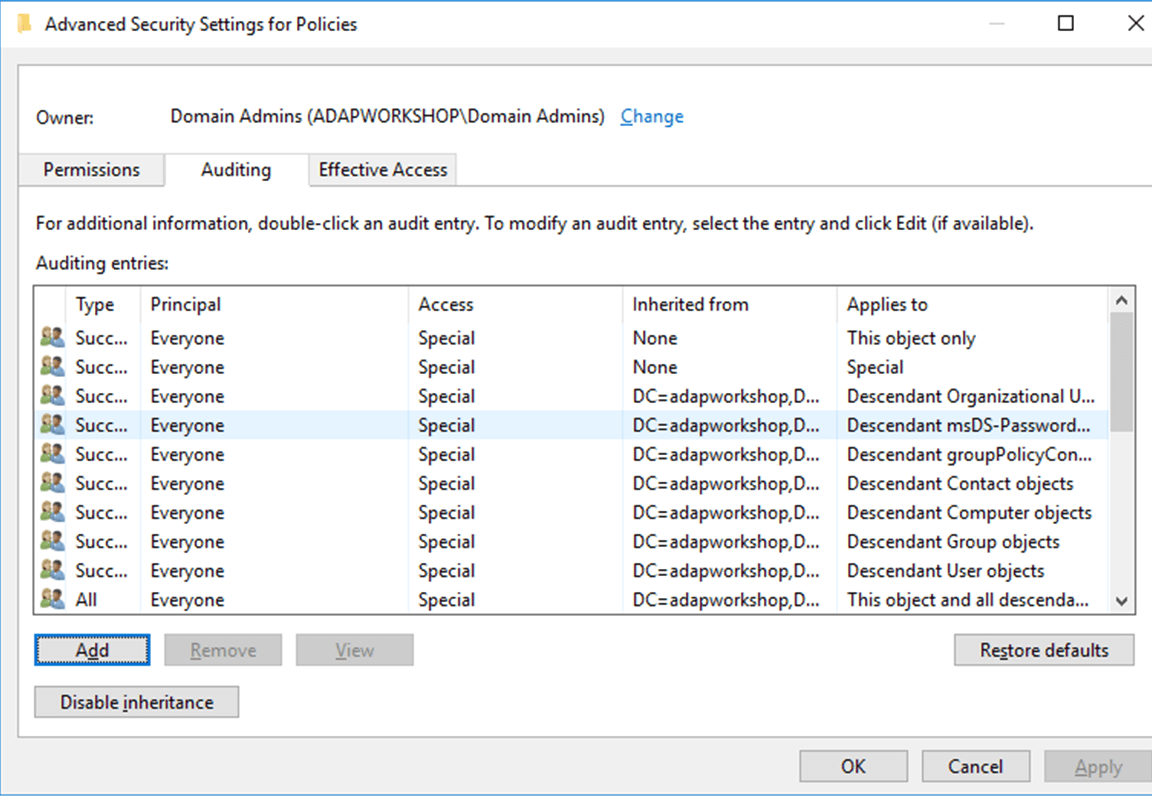Screen dimensions: 1152x796
Task: Click the user icon of the 'Descendant Contact objects' entry
Action: coord(52,483)
